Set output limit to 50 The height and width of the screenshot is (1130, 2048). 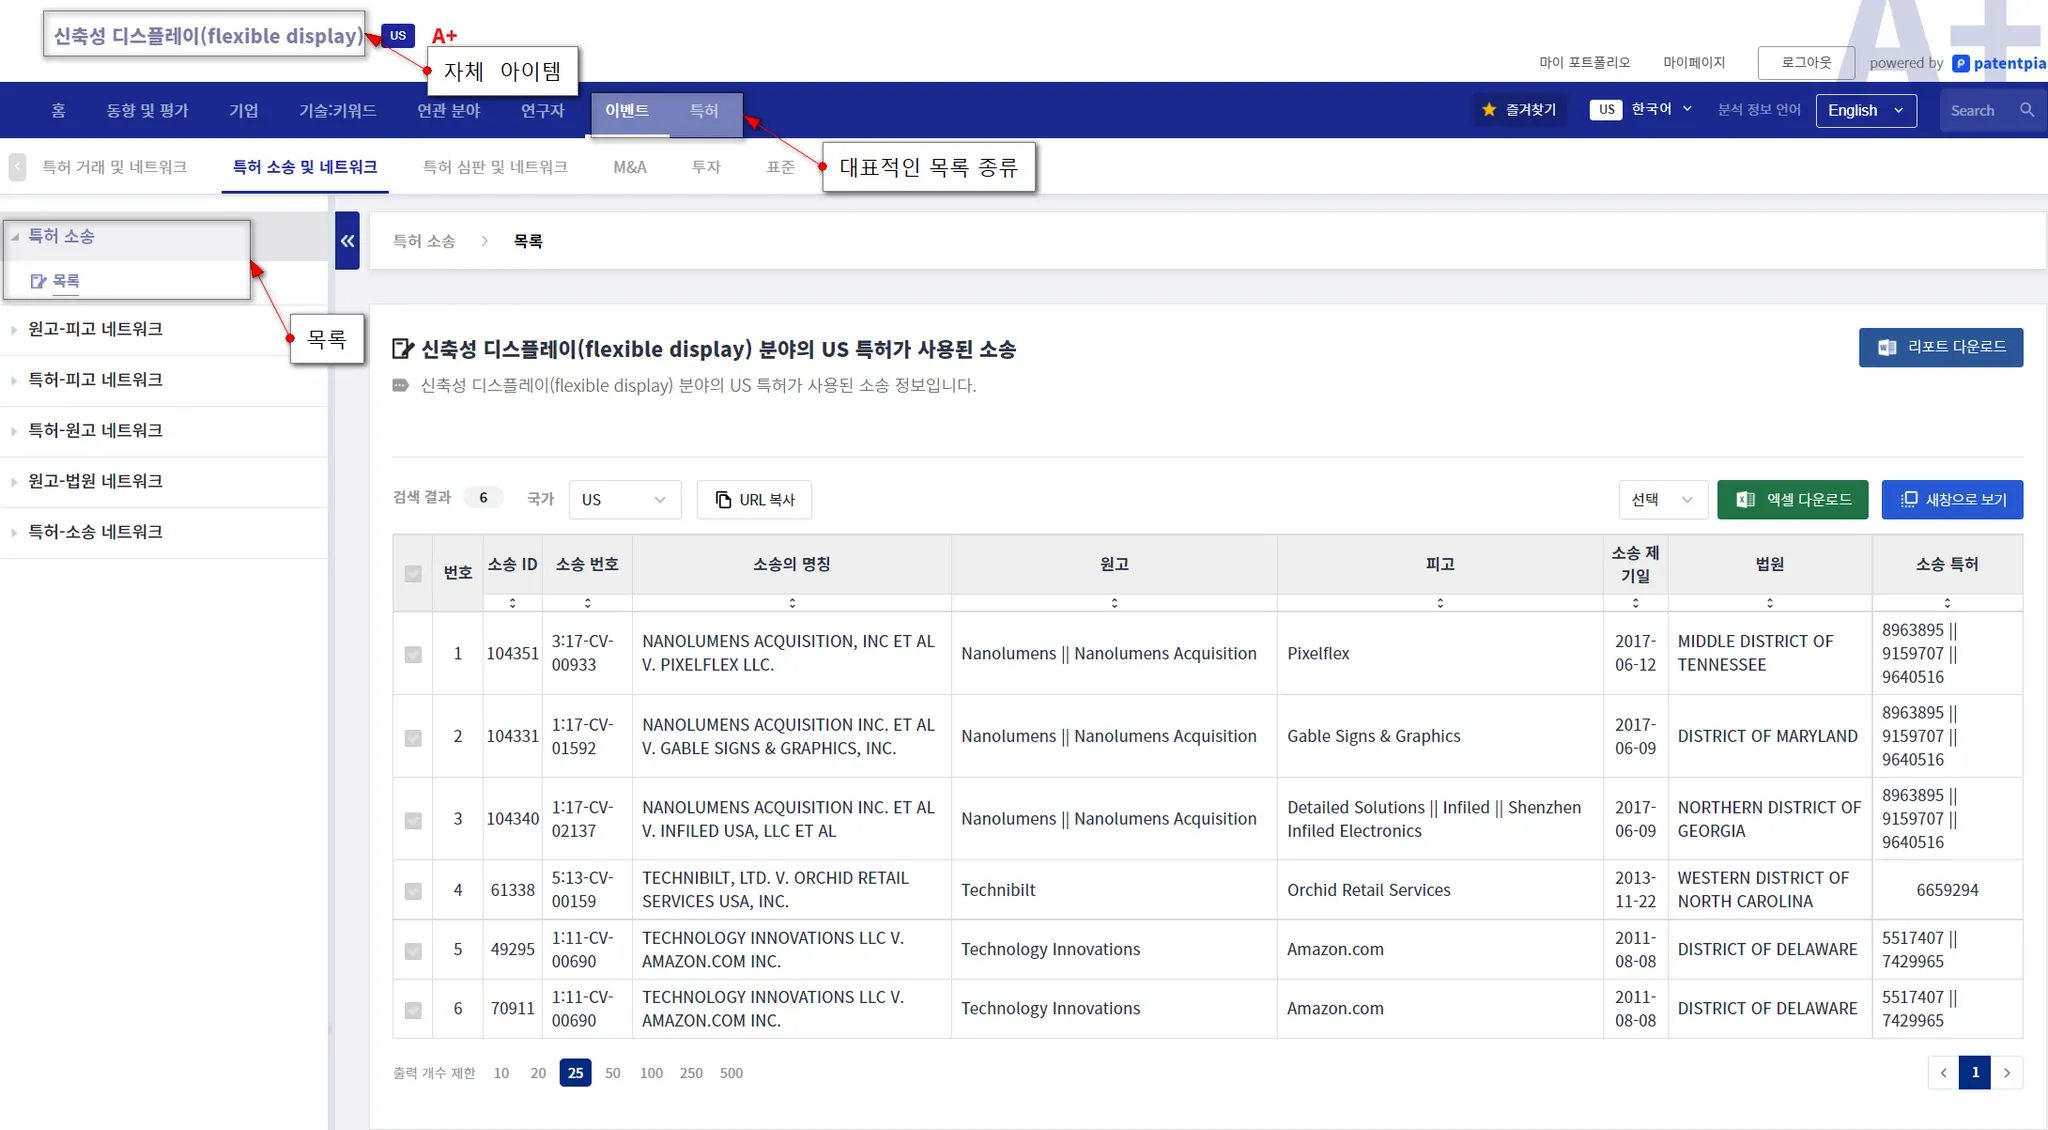coord(612,1073)
